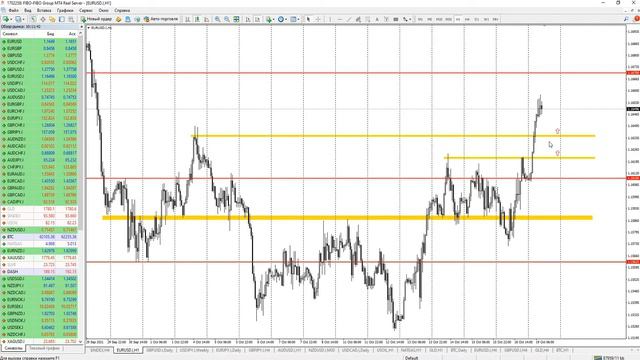Toggle the Market Watch window icon

33,19
